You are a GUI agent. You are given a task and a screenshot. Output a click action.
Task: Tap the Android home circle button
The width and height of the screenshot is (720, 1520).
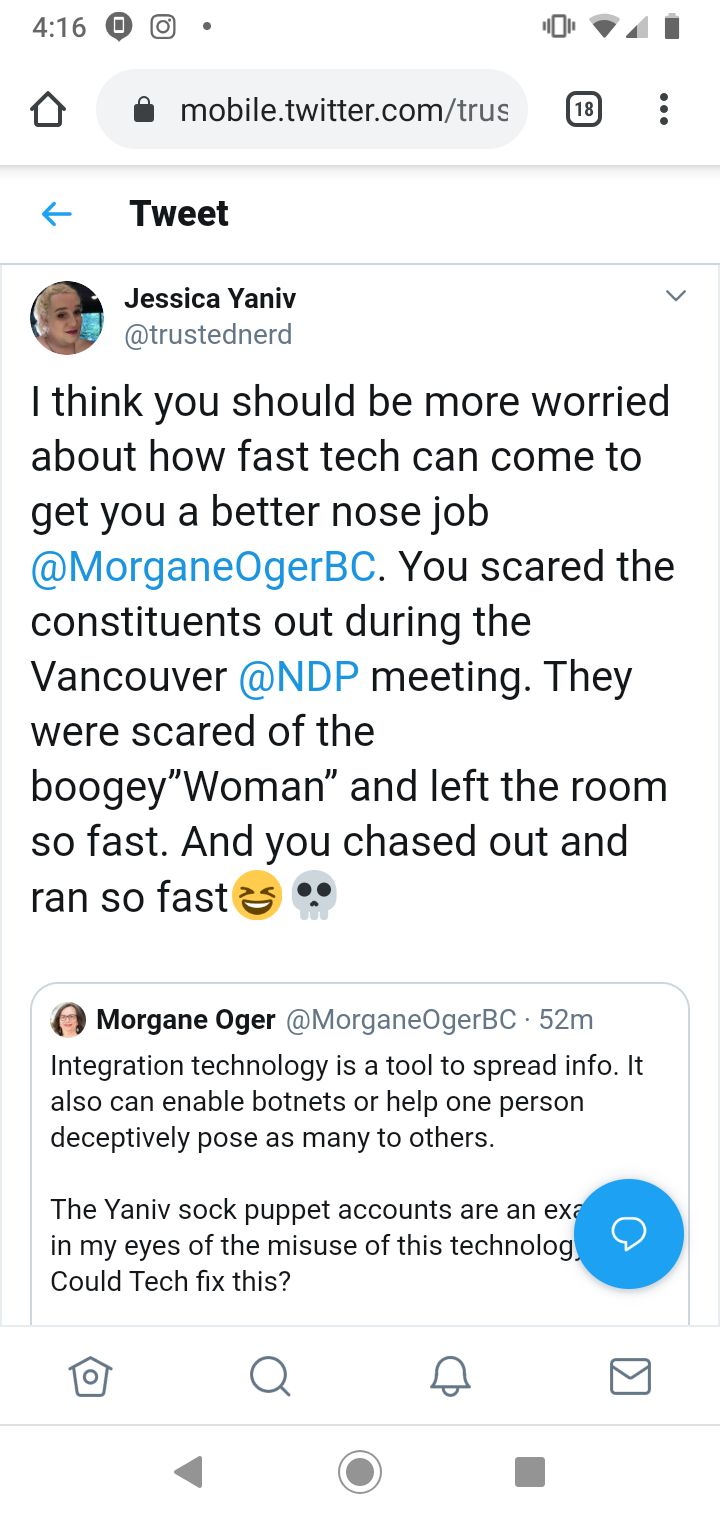pos(360,1472)
